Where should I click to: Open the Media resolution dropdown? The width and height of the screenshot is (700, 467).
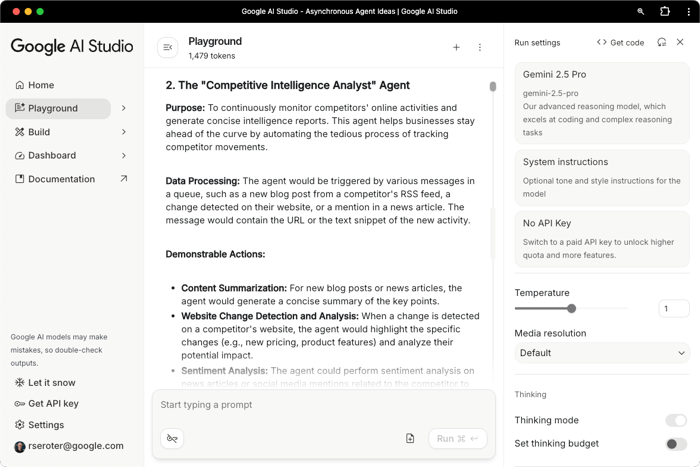[x=602, y=353]
